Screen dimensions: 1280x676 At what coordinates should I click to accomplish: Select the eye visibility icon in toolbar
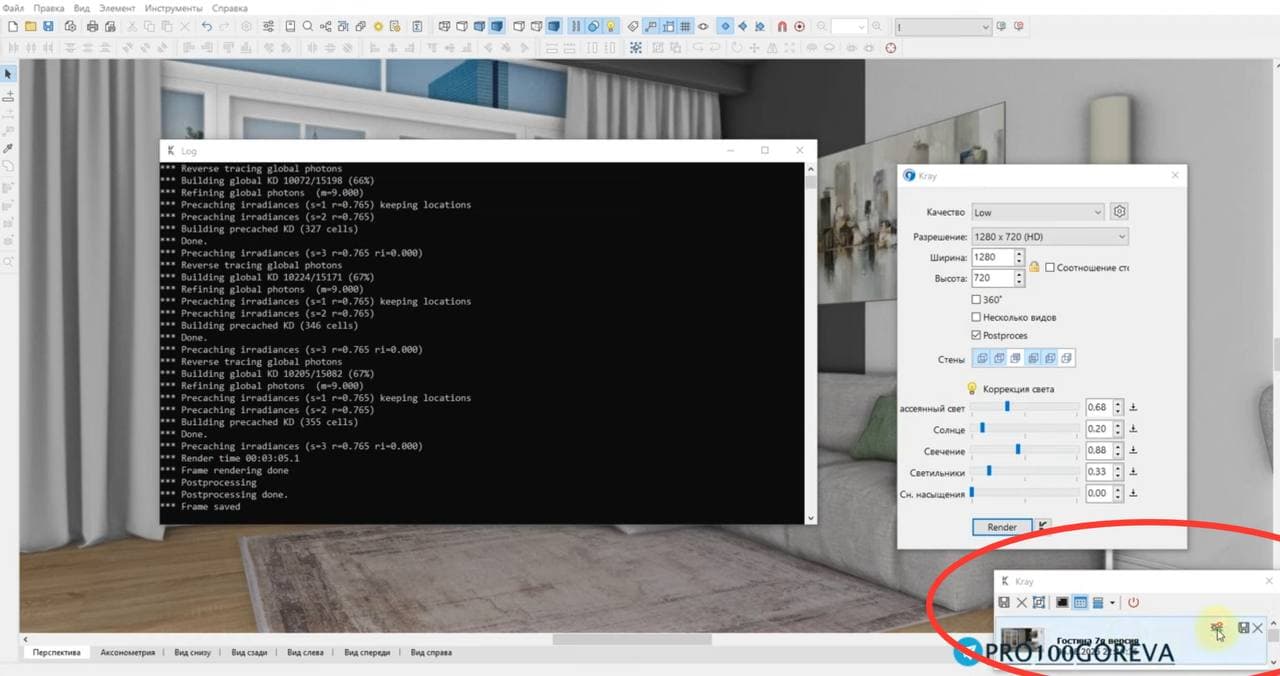click(x=703, y=26)
